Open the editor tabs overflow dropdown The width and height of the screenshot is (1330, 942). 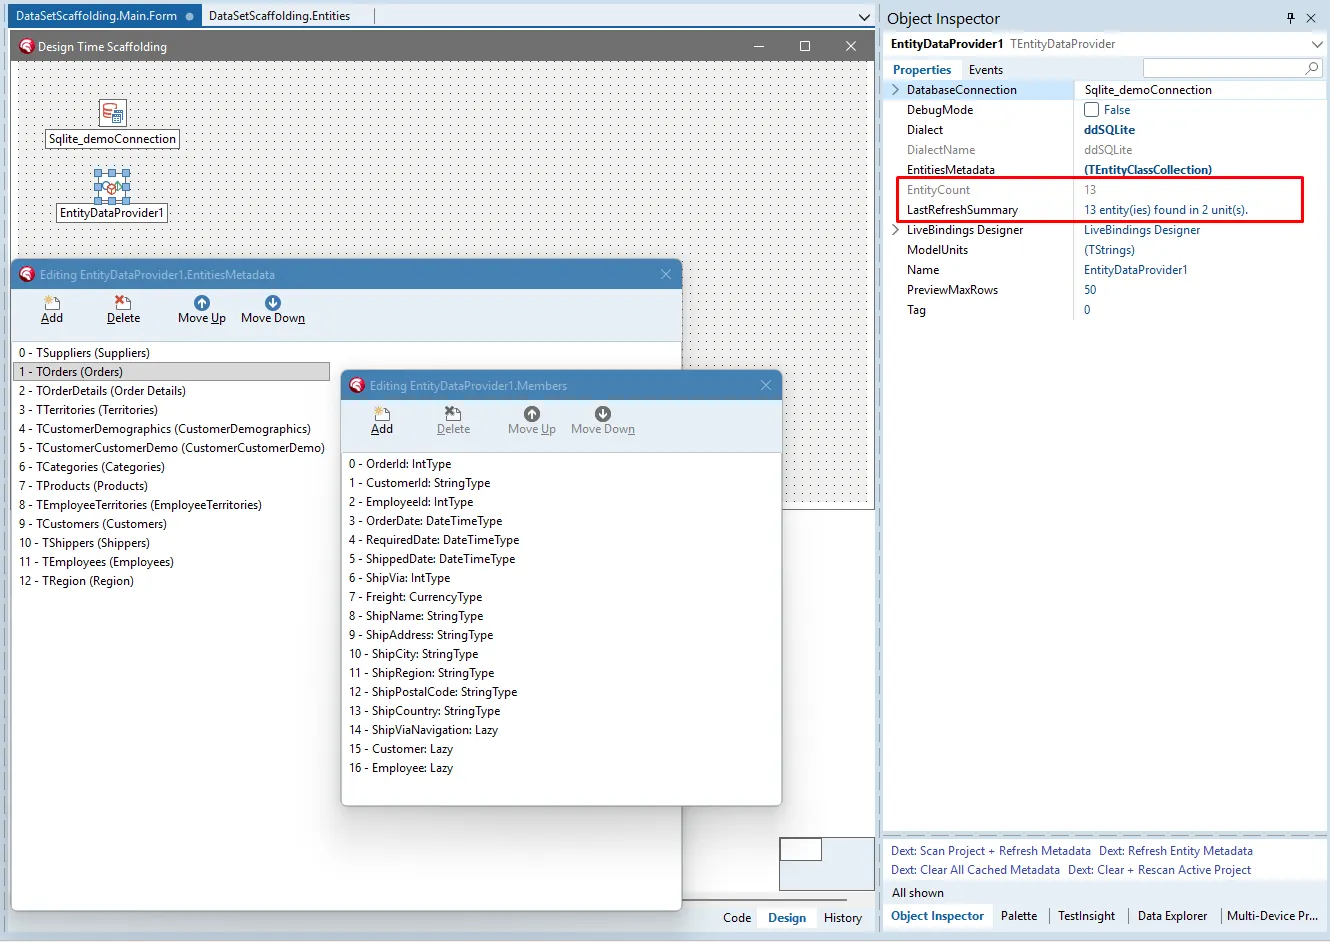point(865,16)
